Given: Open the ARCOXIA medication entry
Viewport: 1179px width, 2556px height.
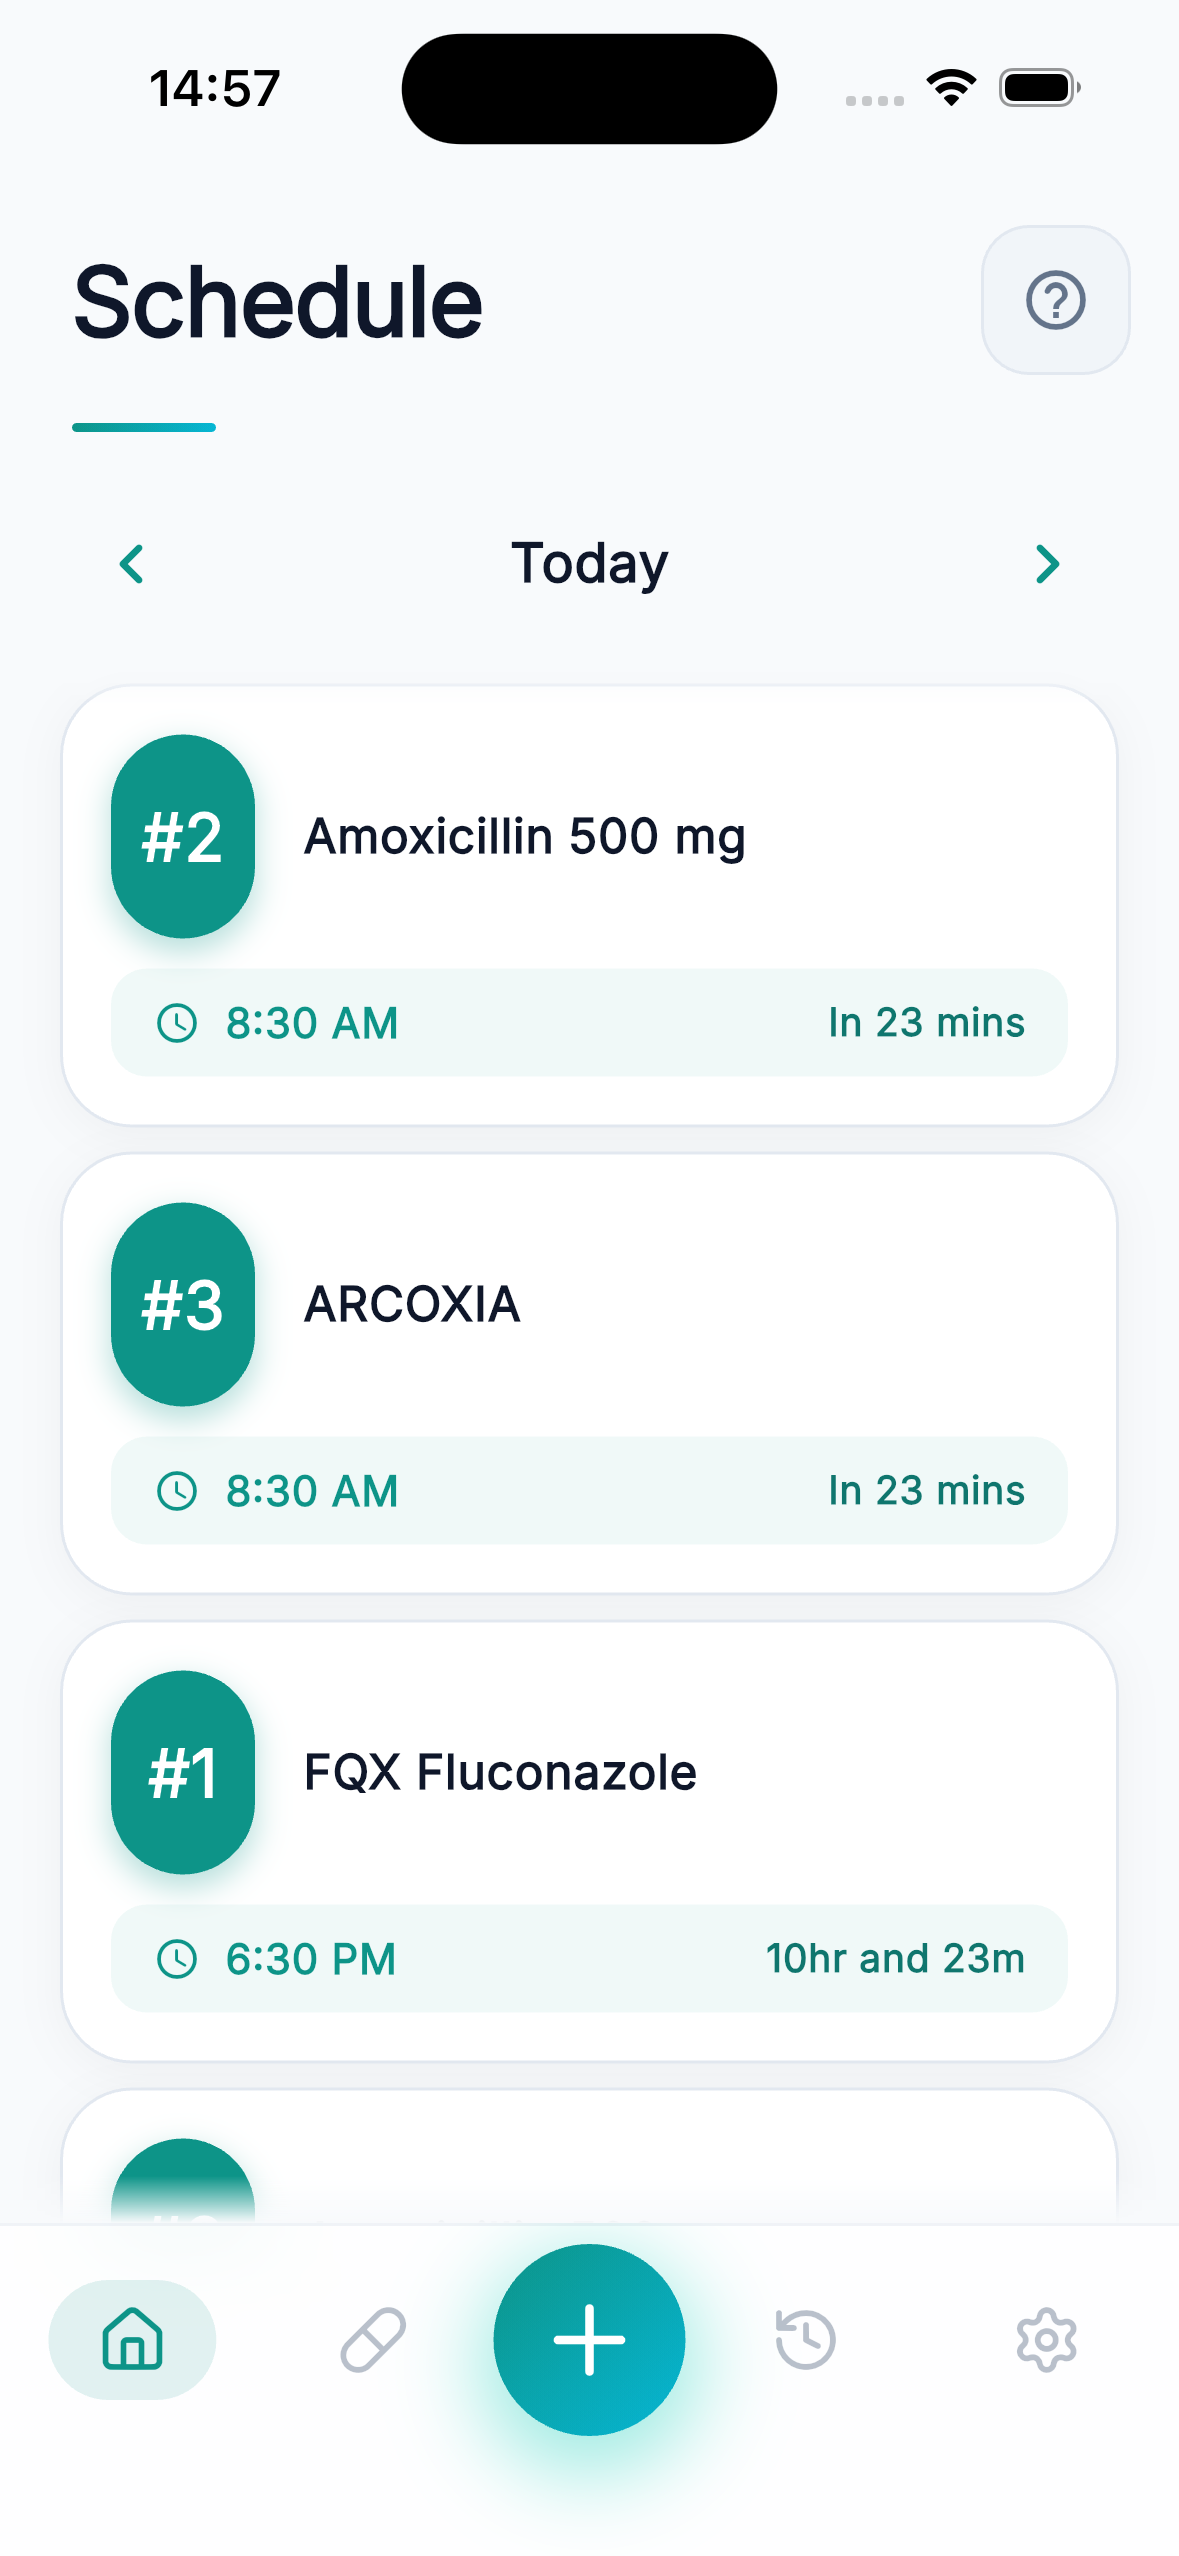Looking at the screenshot, I should point(589,1374).
